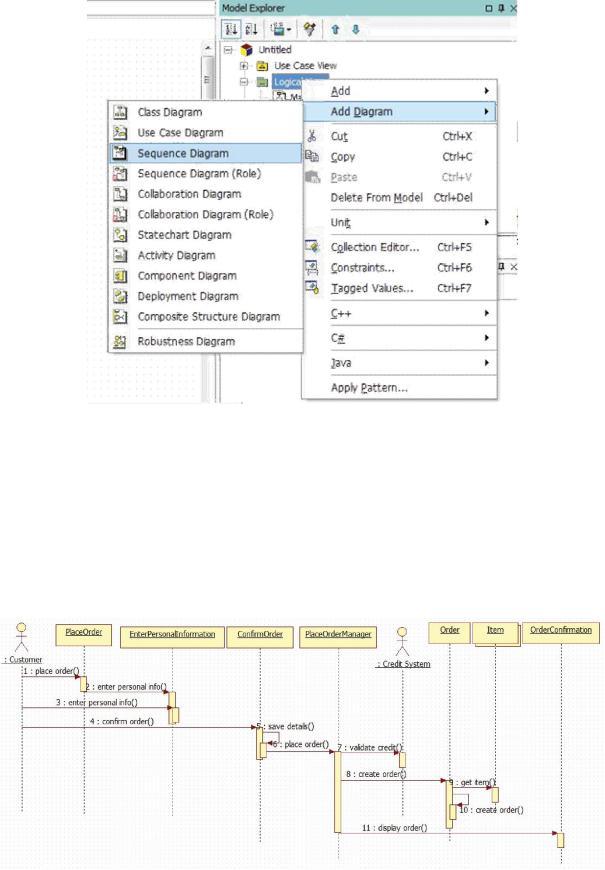
Task: Open Collection Editor from the context menu
Action: point(400,247)
